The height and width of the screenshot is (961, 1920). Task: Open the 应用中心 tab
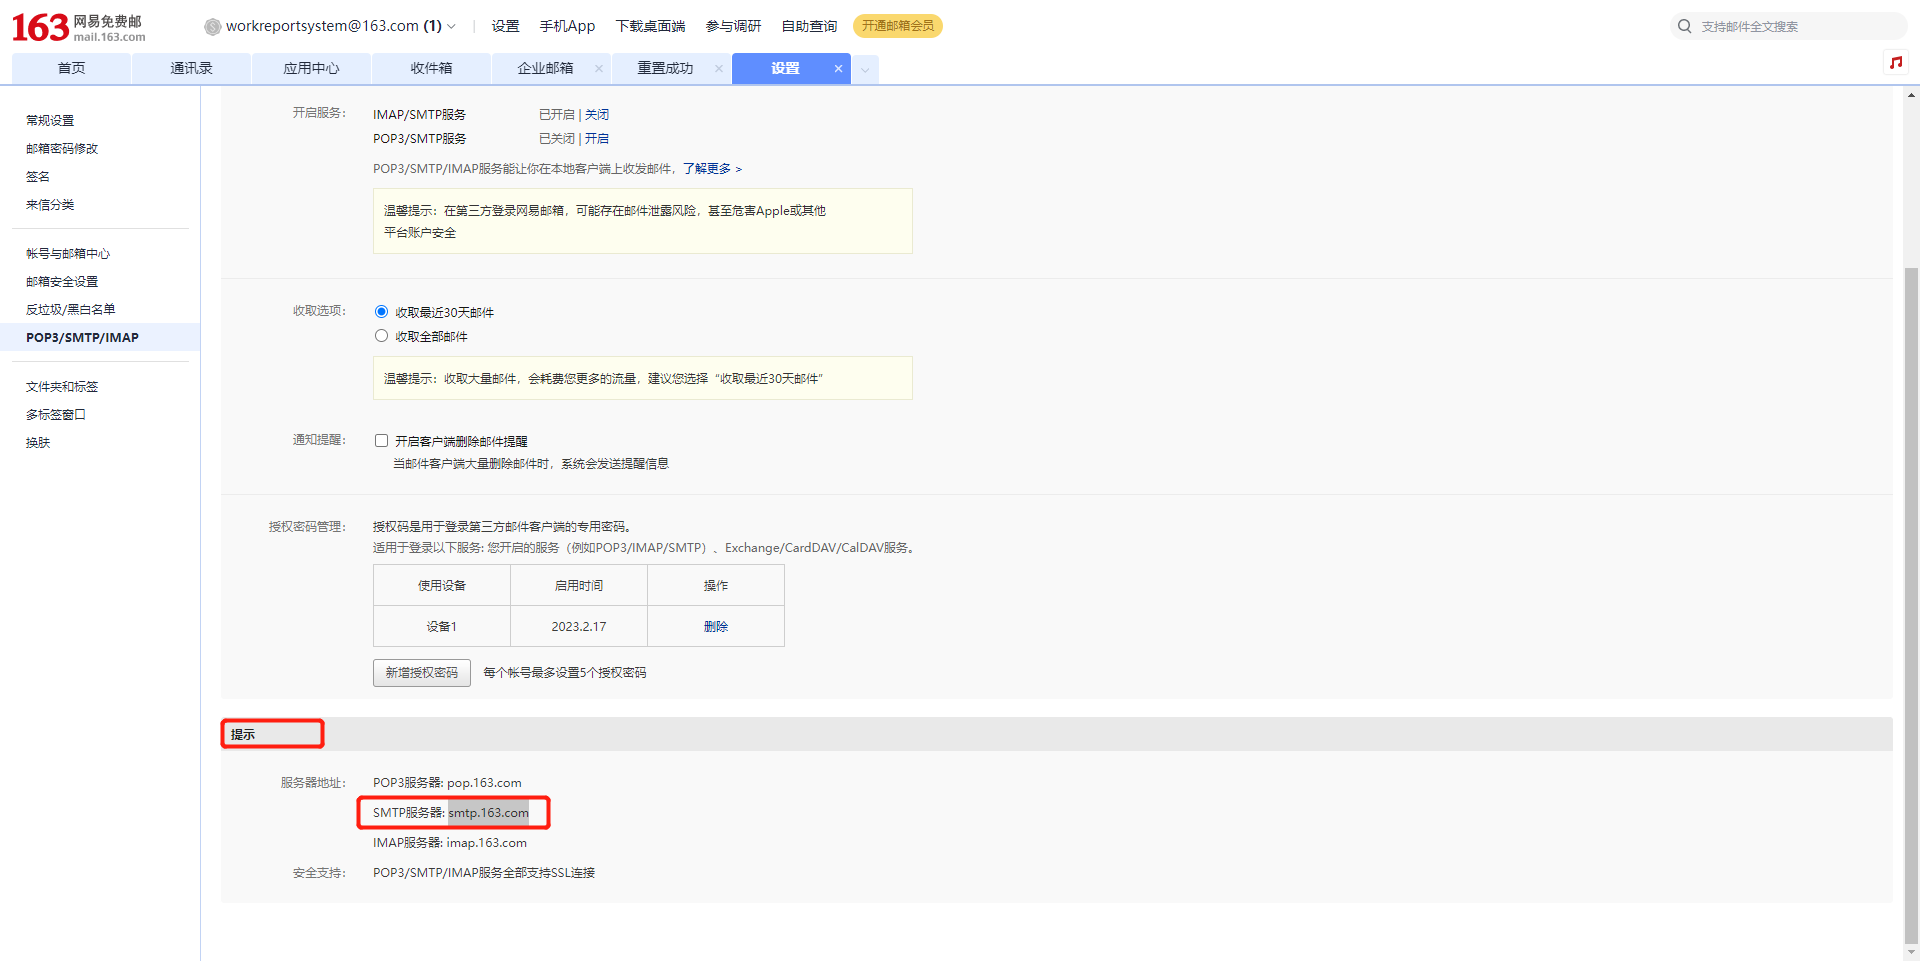tap(311, 68)
